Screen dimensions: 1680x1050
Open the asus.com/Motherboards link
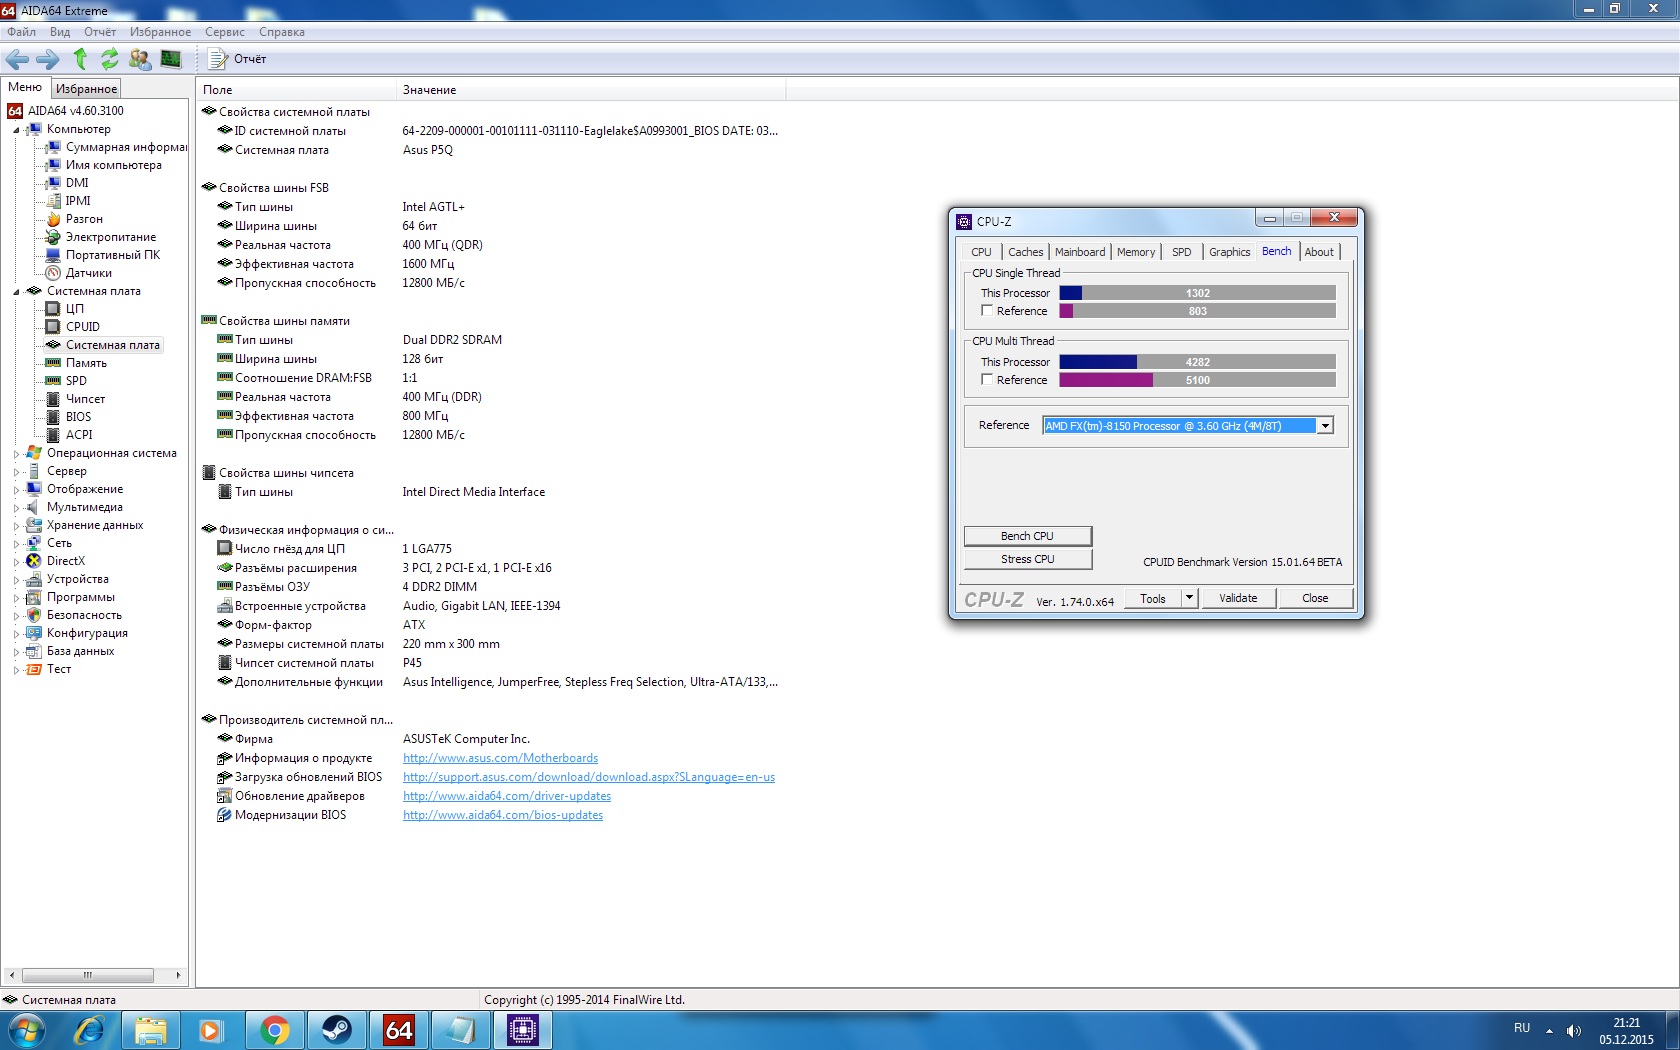click(x=500, y=758)
